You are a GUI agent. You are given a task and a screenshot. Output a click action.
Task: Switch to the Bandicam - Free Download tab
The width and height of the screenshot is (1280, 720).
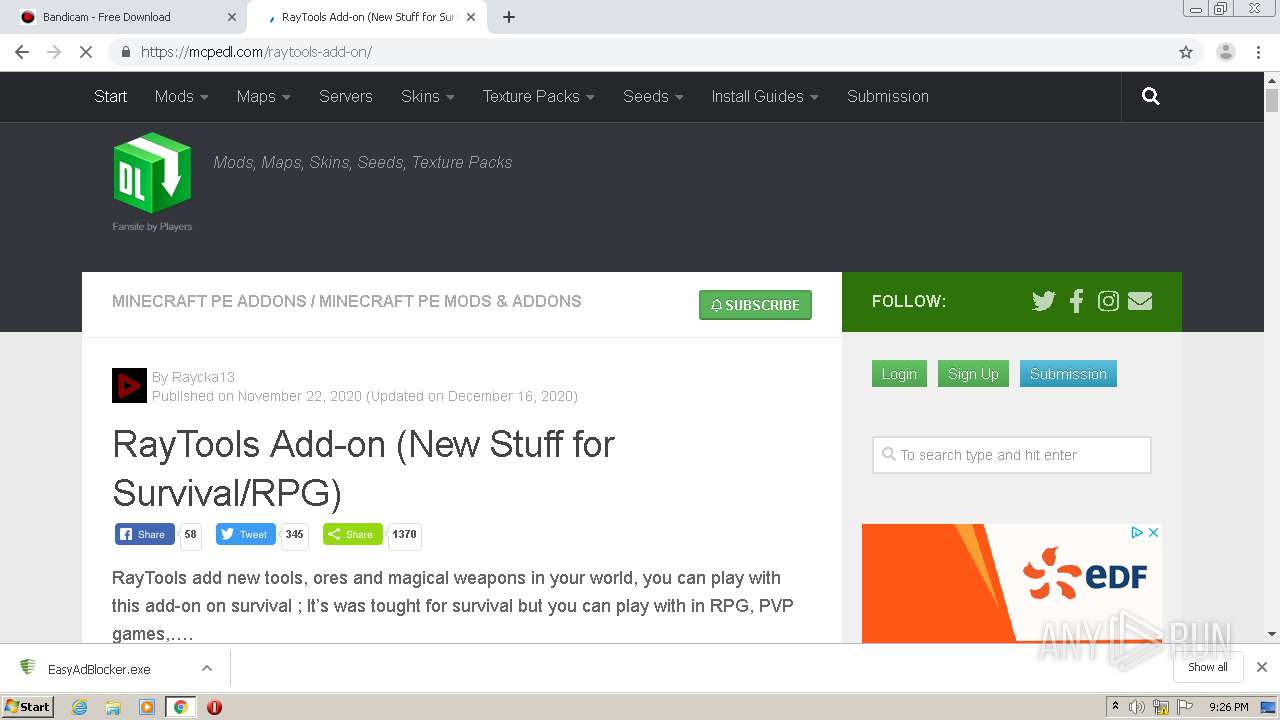[123, 17]
